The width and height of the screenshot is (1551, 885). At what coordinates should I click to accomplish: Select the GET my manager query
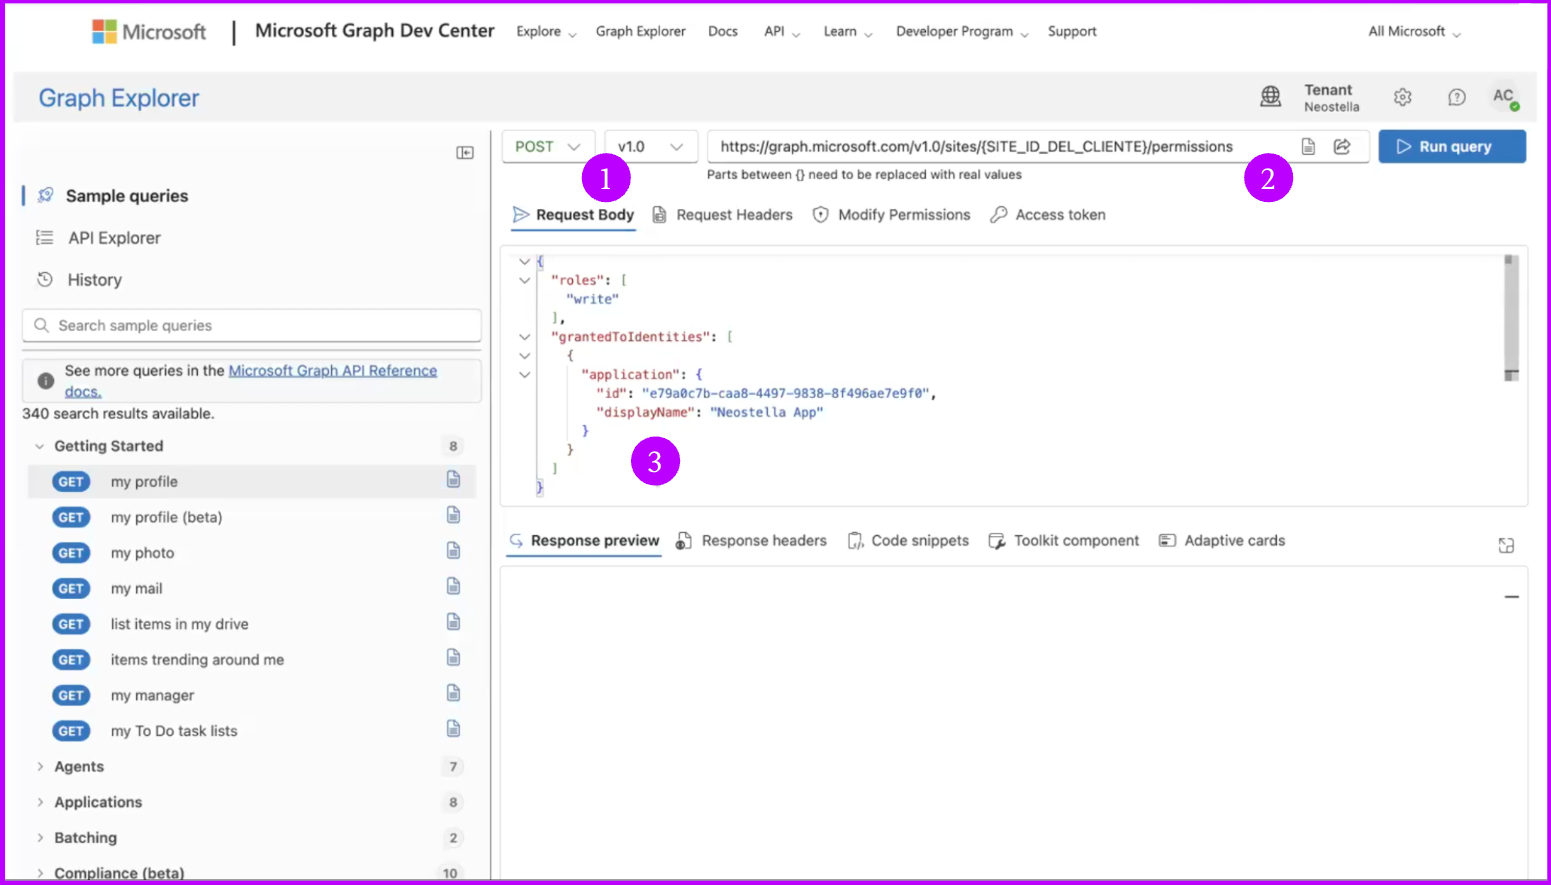pos(252,695)
